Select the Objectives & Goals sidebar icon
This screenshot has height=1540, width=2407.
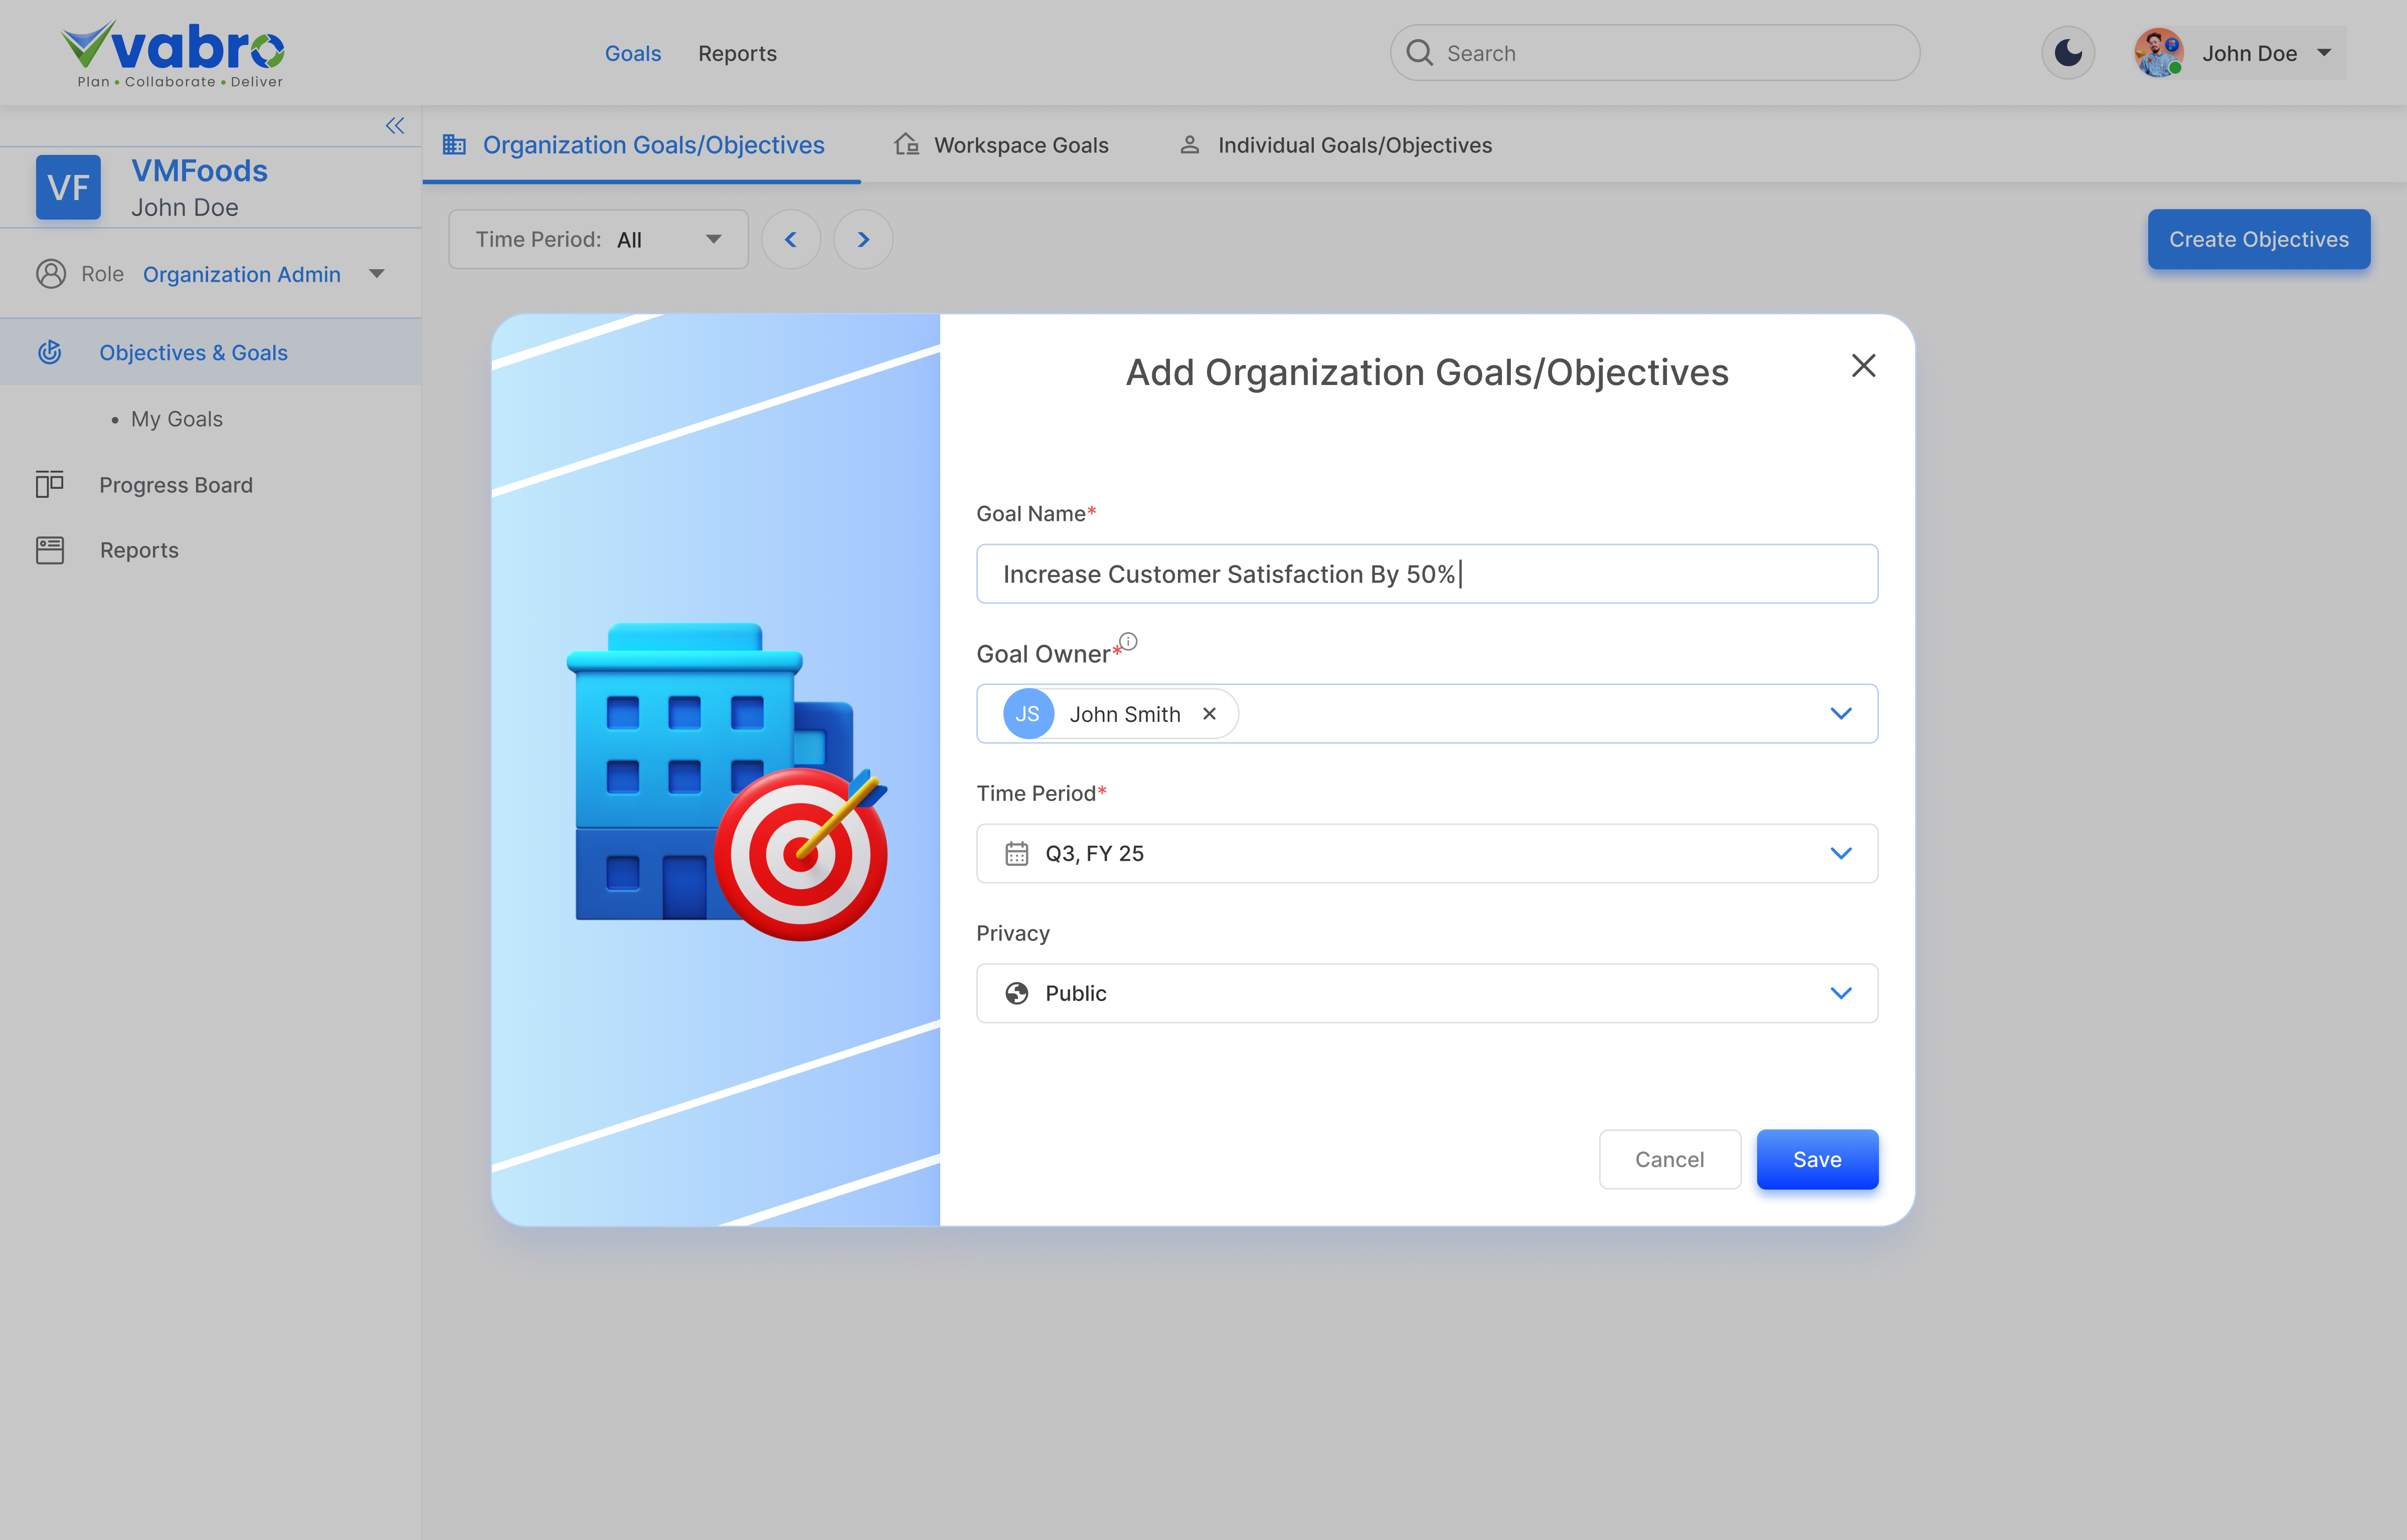[x=50, y=352]
